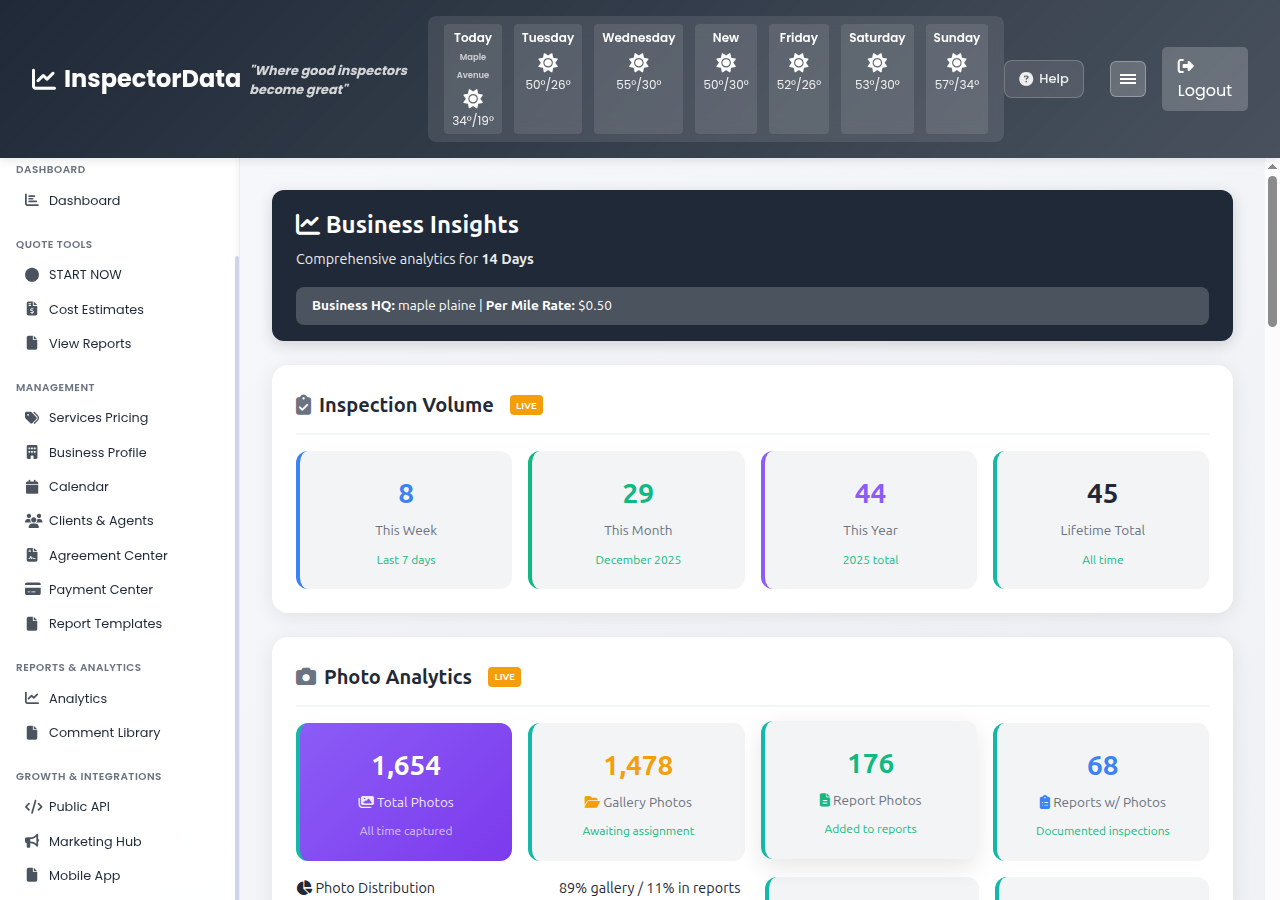Click the Marketing Hub megaphone icon

point(31,841)
